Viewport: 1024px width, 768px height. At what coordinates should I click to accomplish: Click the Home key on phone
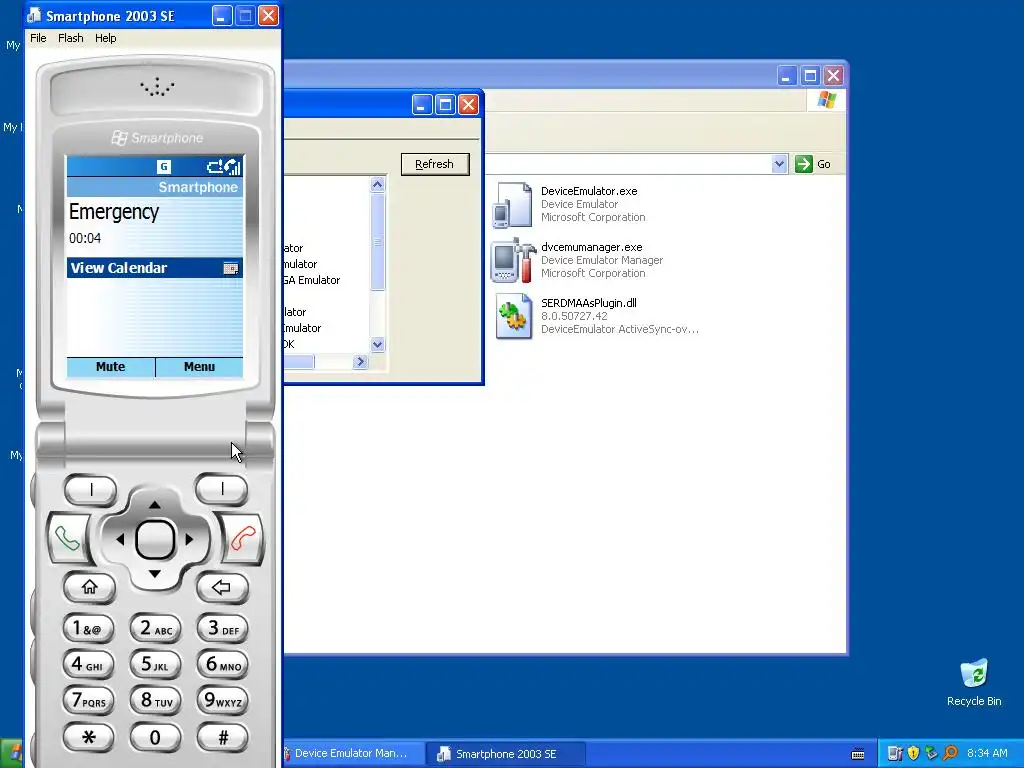point(89,586)
